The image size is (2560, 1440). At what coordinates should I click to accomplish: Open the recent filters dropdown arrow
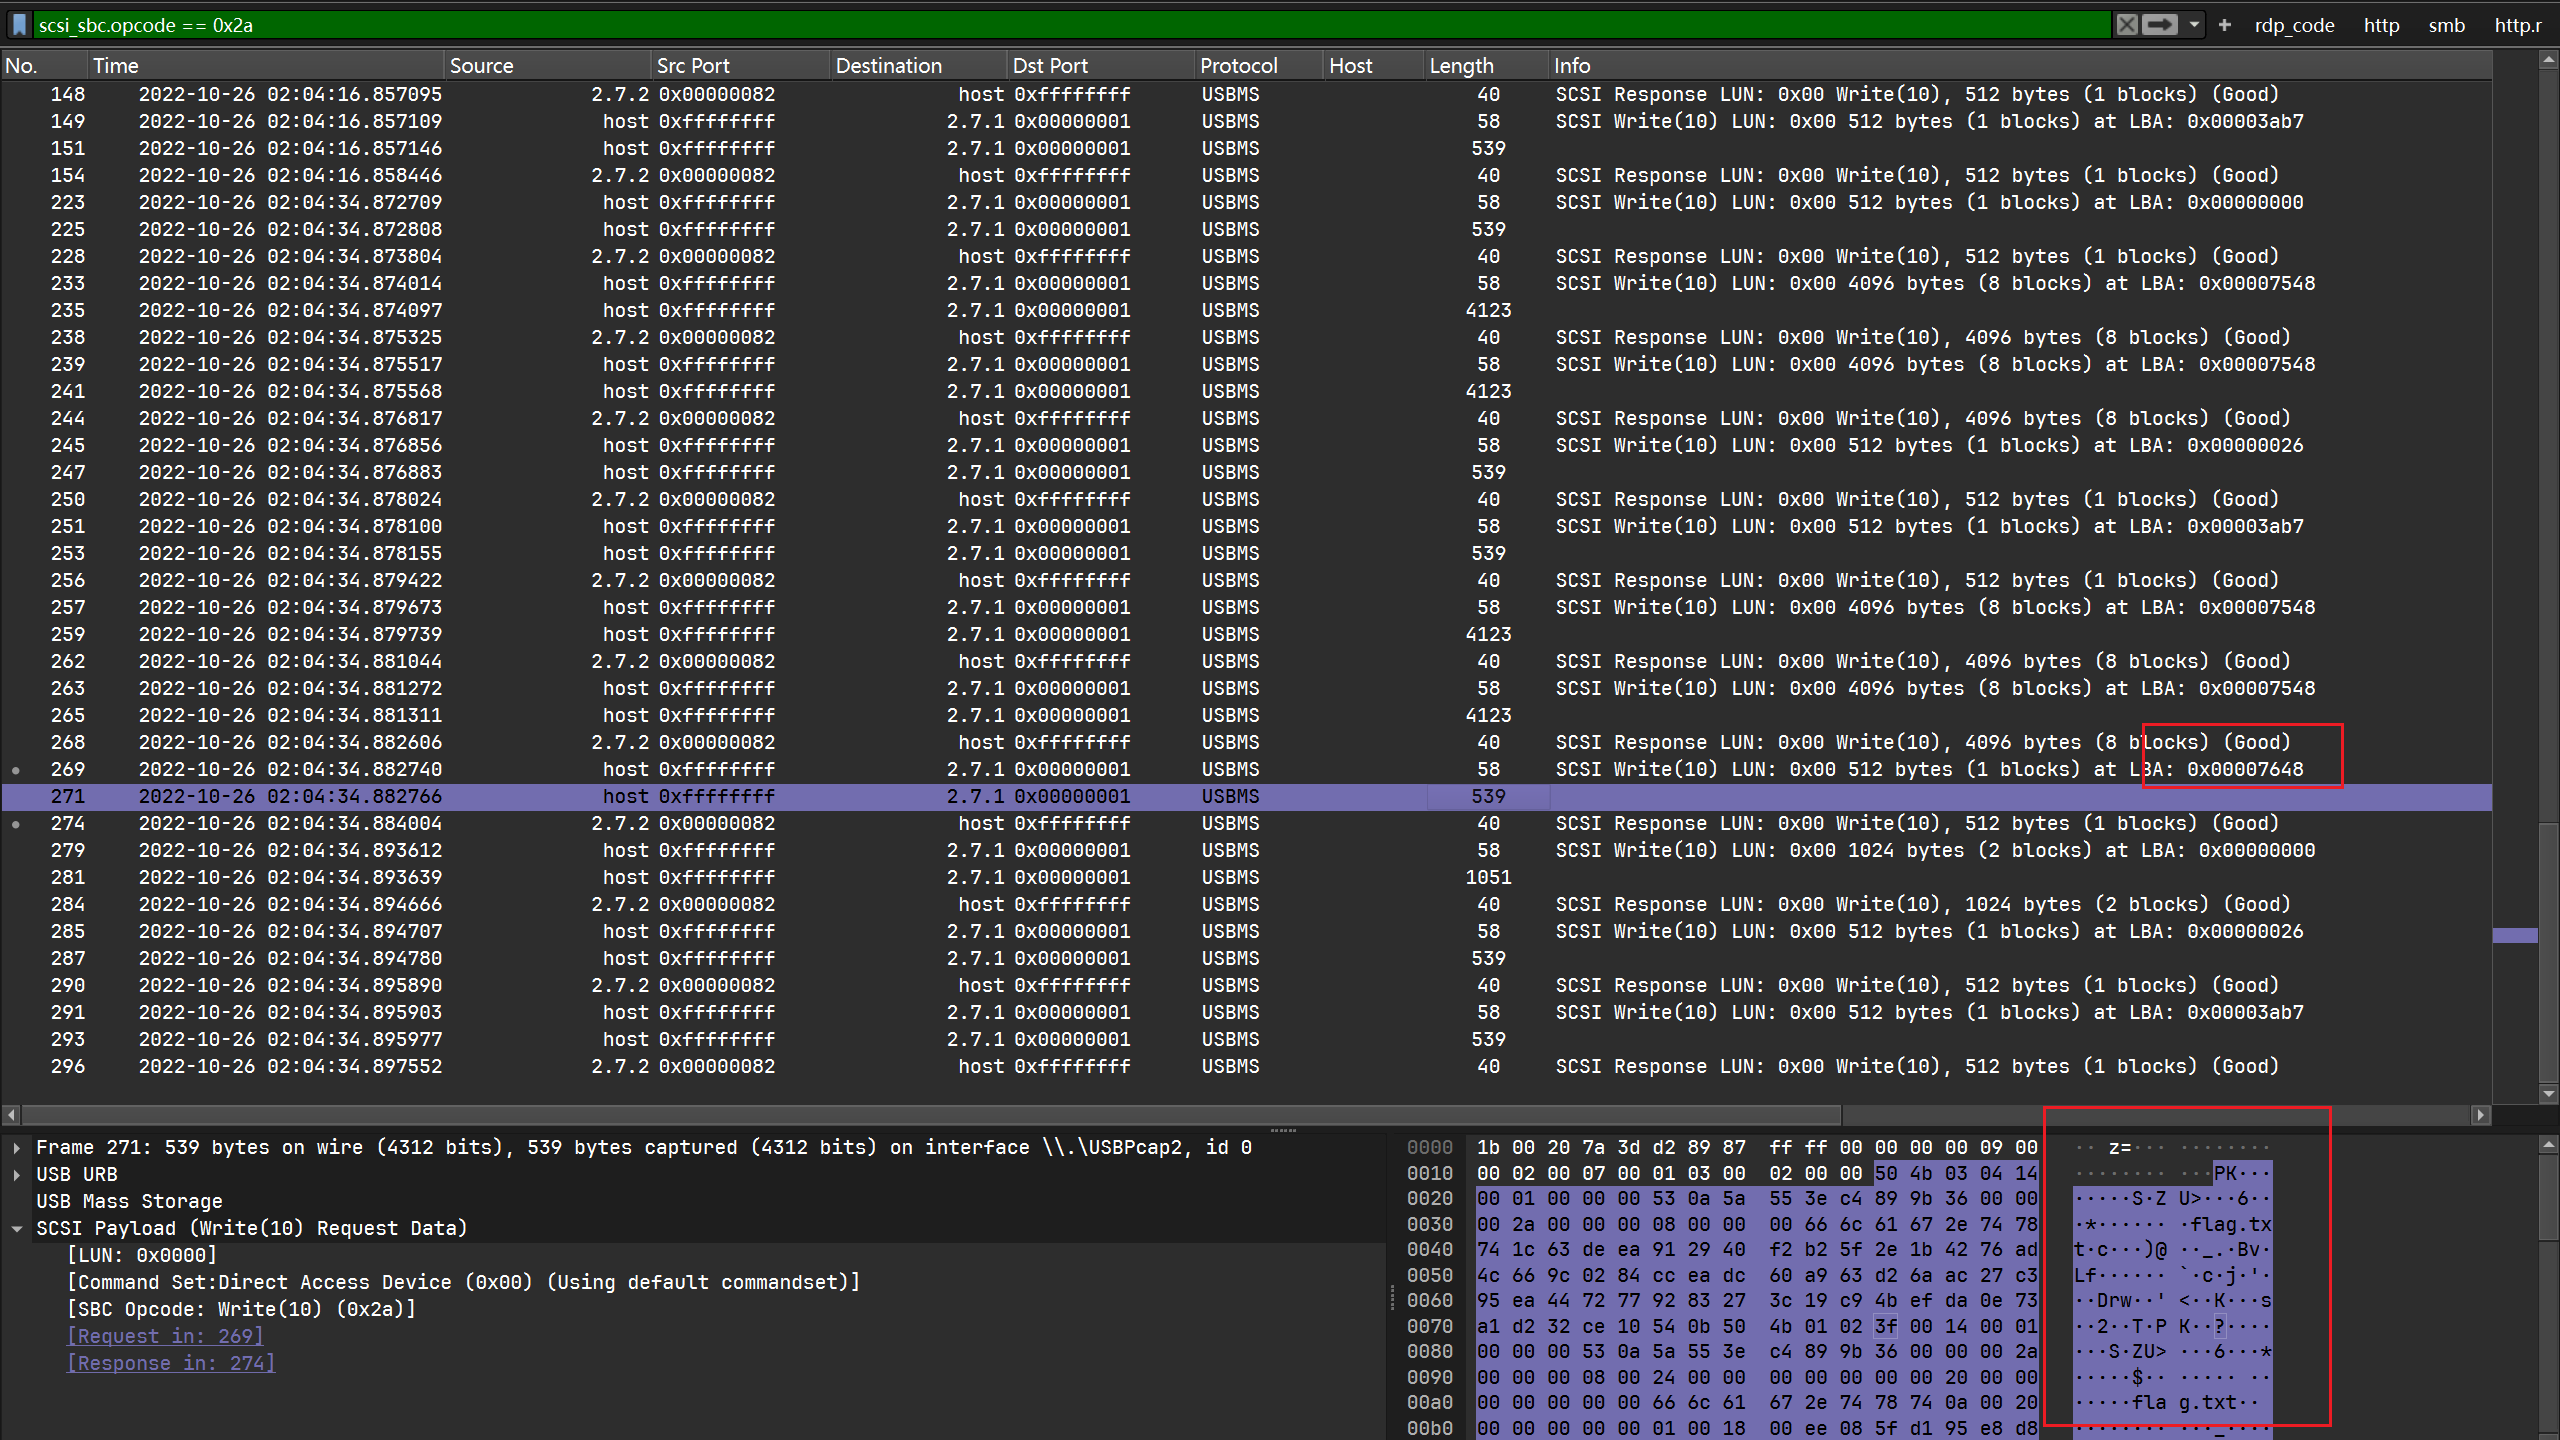[2194, 25]
